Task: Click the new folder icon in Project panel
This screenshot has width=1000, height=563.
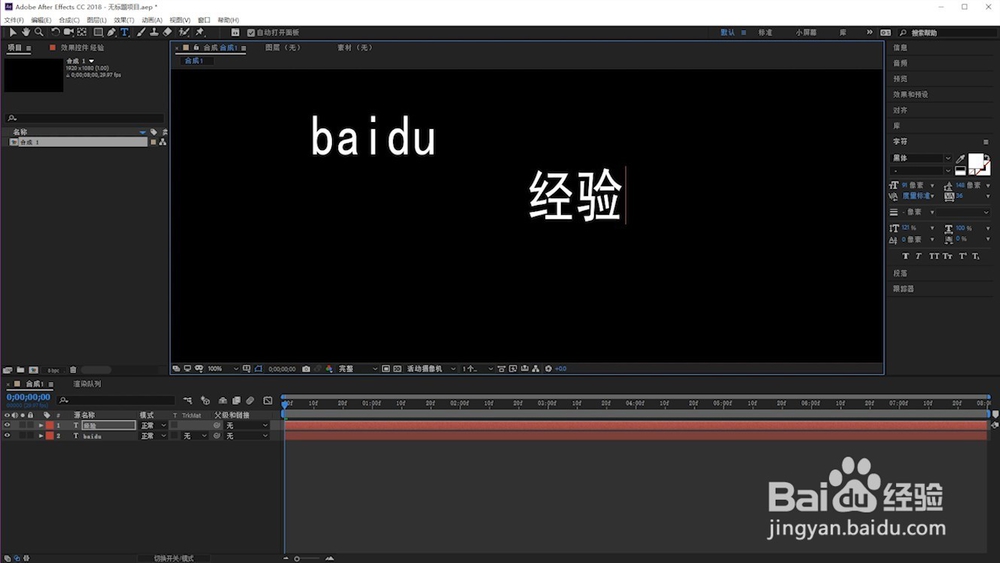Action: point(20,370)
